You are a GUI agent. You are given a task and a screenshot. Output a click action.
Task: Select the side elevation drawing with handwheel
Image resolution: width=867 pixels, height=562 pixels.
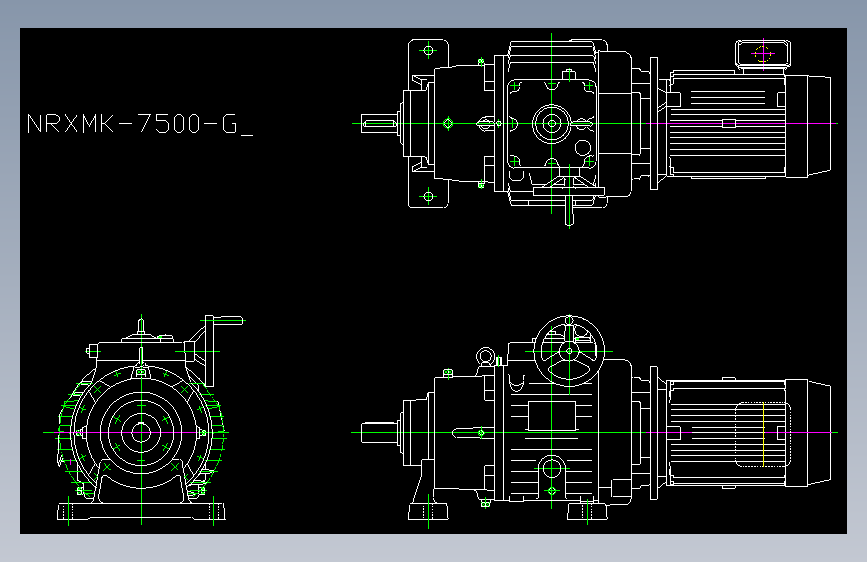pos(595,421)
